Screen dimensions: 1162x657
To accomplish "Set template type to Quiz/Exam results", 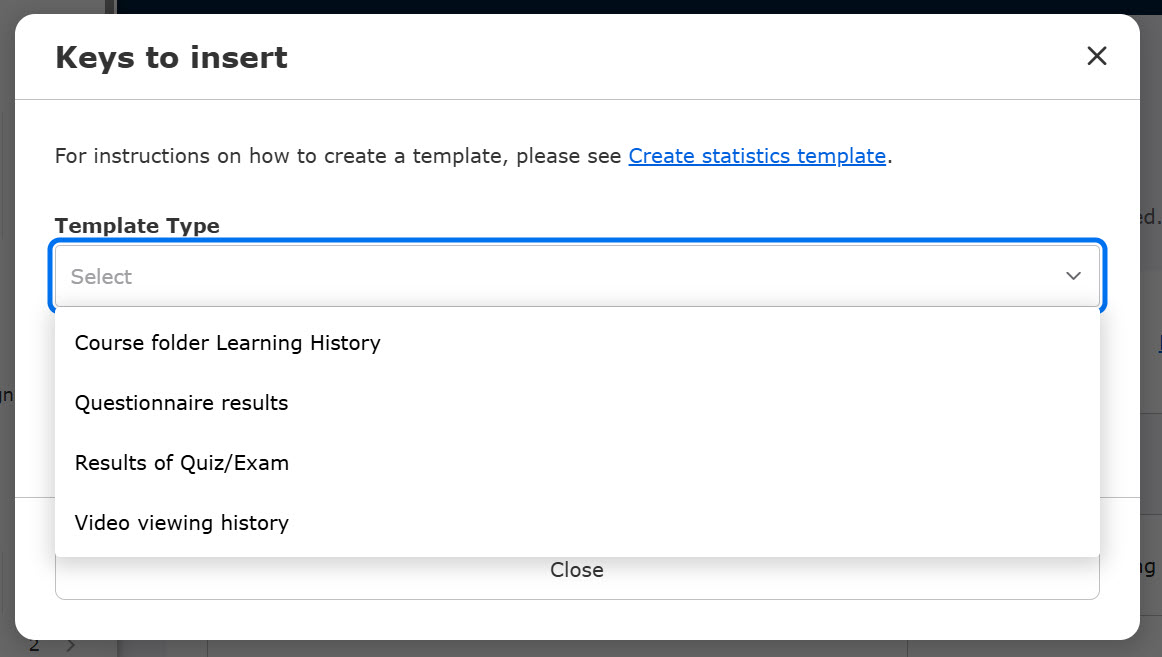I will (x=182, y=463).
